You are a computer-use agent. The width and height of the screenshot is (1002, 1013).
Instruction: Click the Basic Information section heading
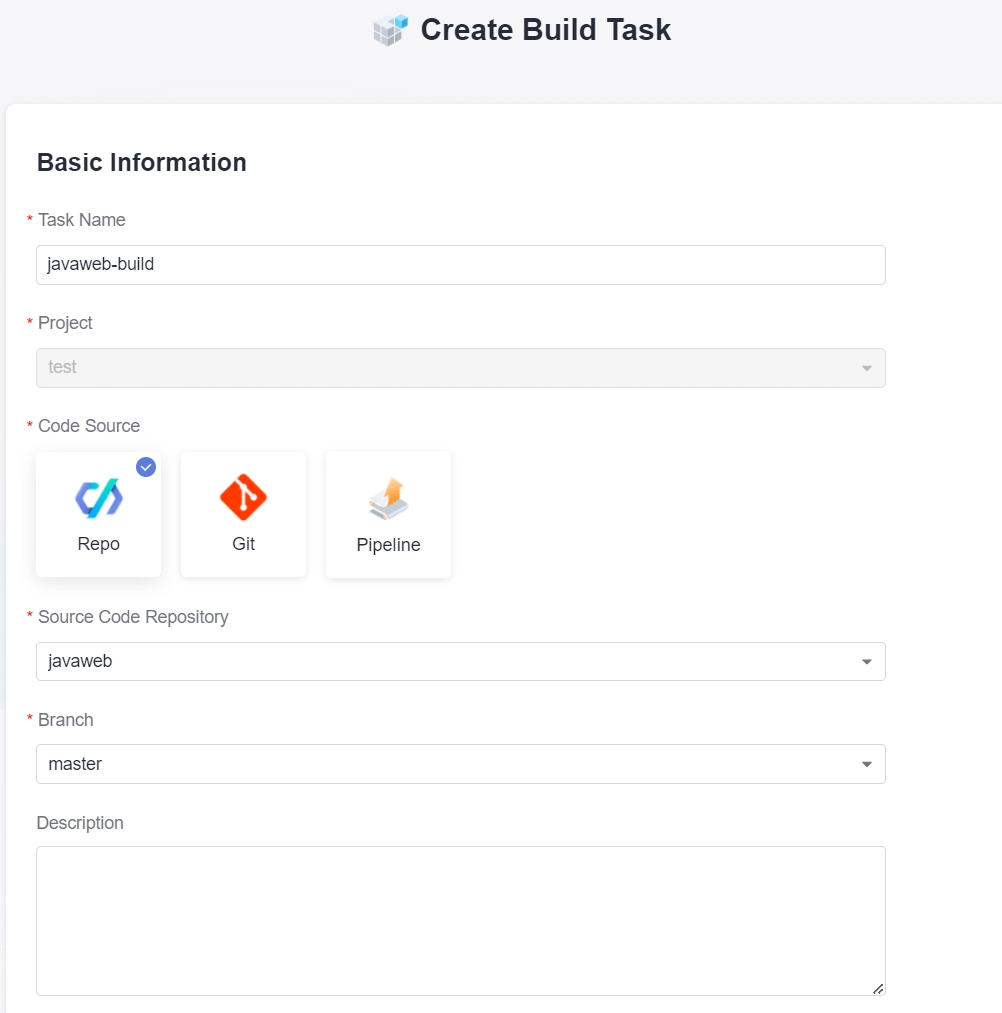tap(142, 163)
